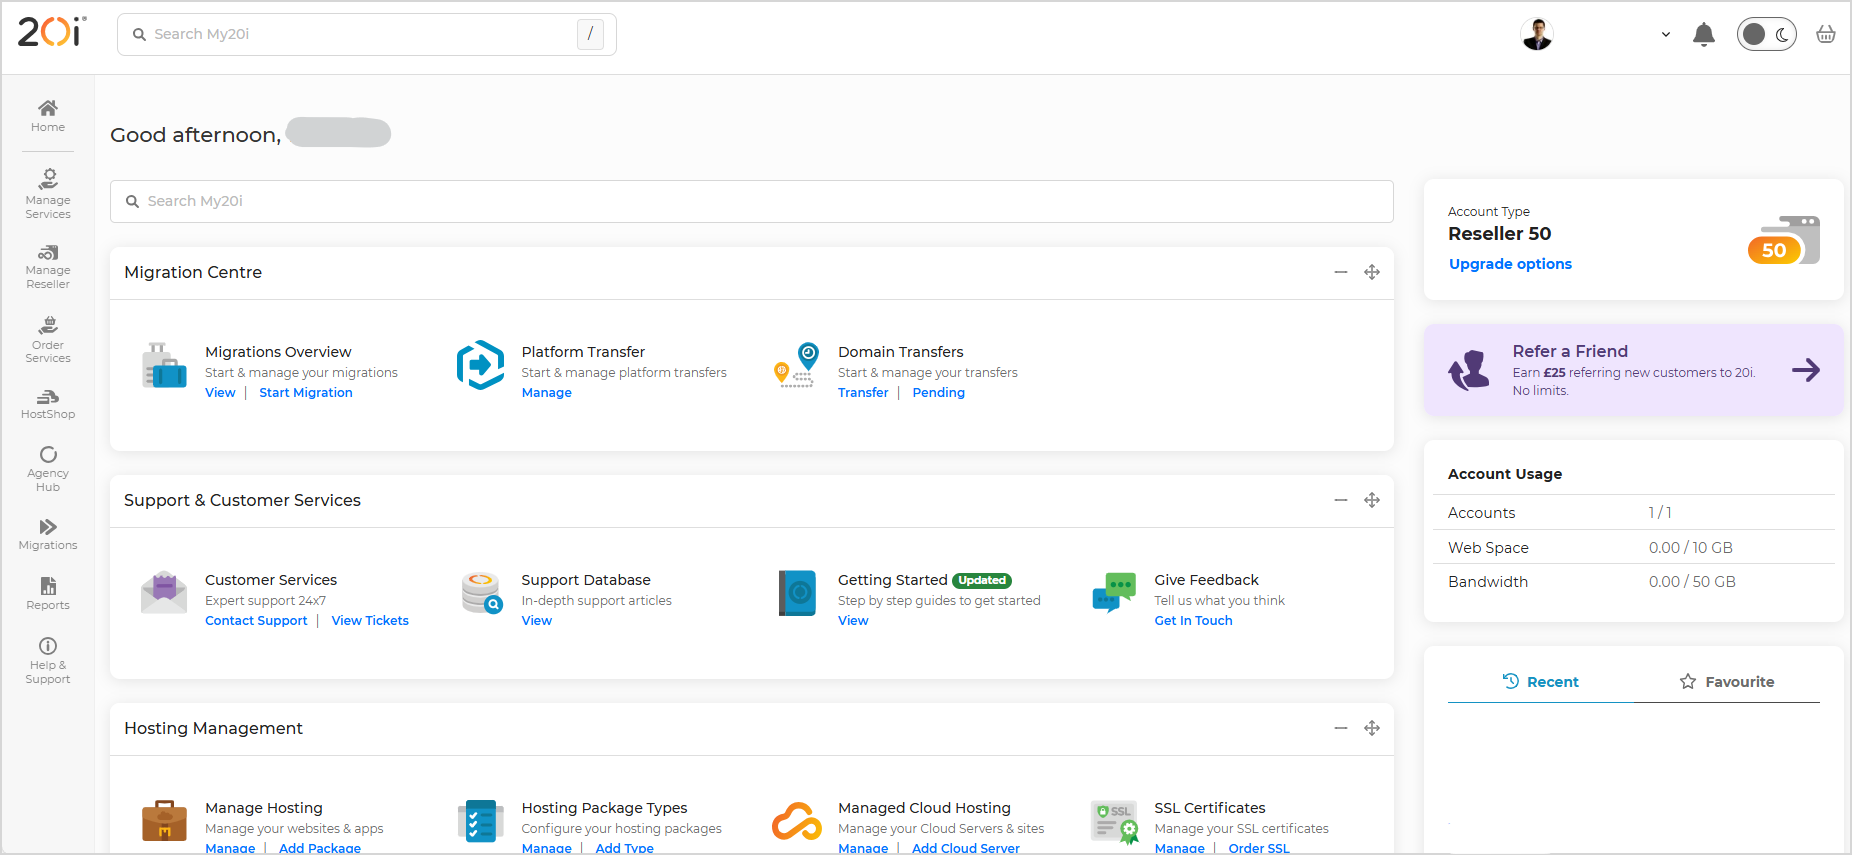Viewport: 1852px width, 855px height.
Task: Toggle dark mode switch
Action: tap(1767, 34)
